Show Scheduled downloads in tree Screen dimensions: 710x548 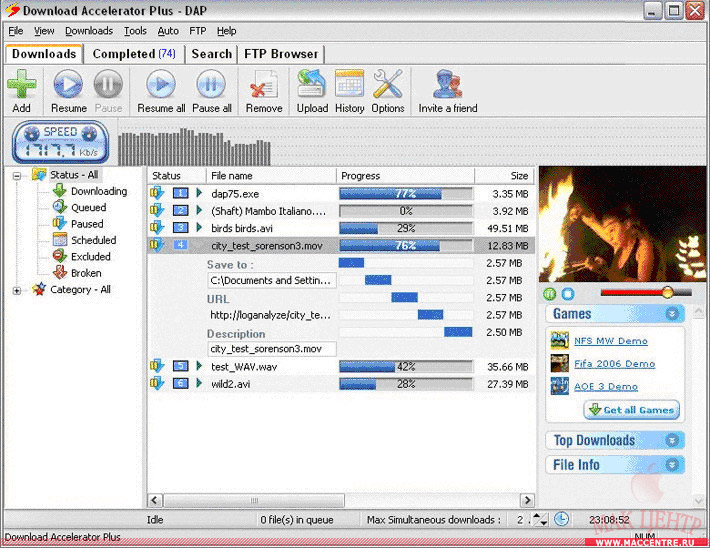point(93,240)
